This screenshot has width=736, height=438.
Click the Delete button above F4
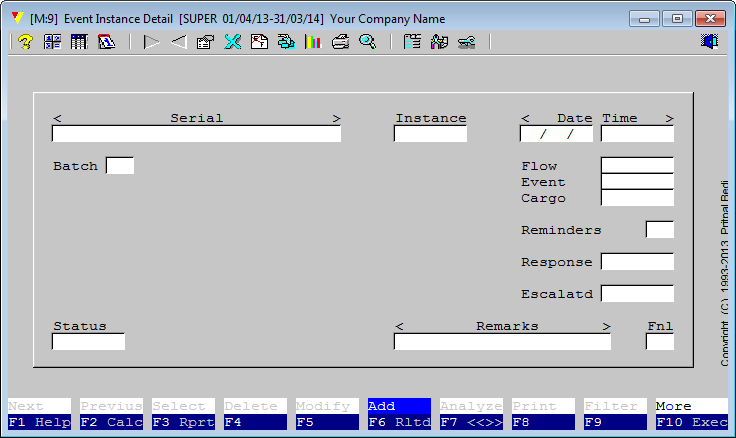[x=255, y=406]
